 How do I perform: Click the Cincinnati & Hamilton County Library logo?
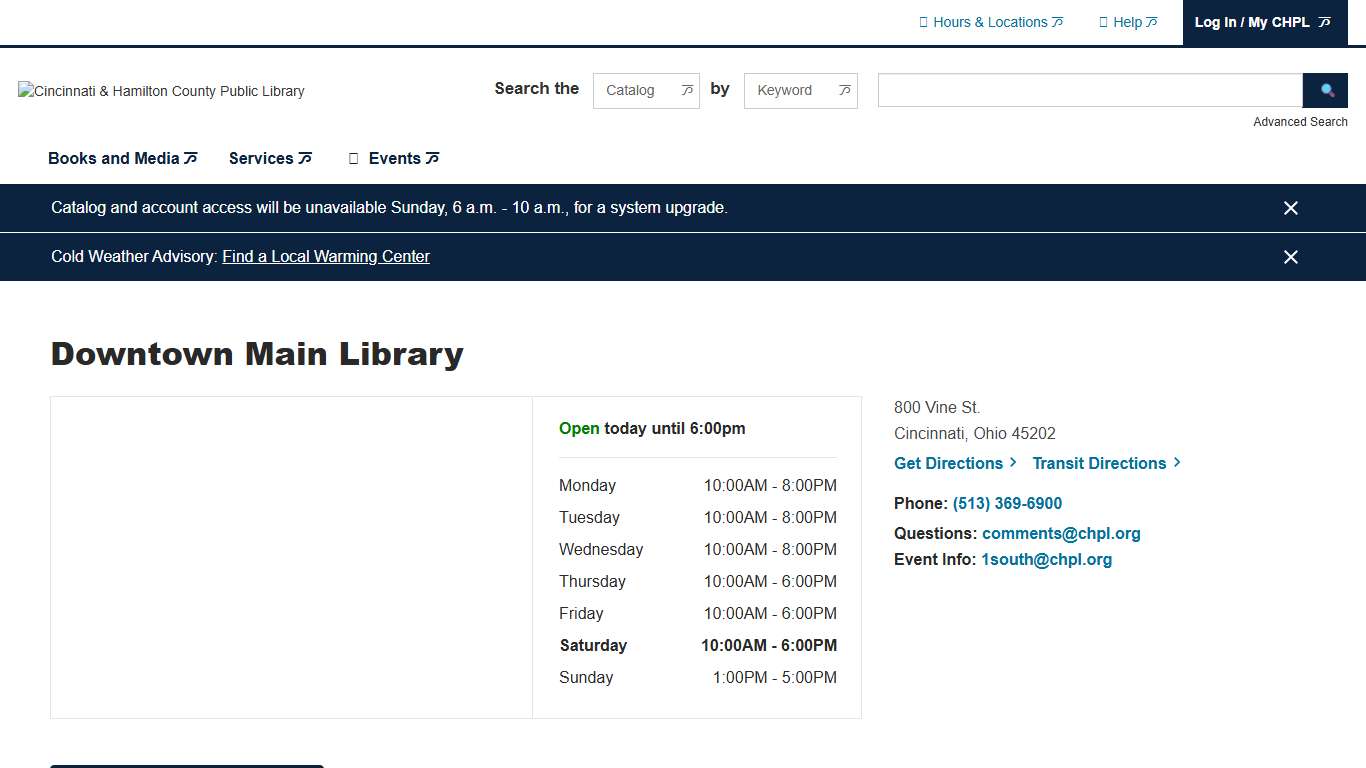[161, 91]
